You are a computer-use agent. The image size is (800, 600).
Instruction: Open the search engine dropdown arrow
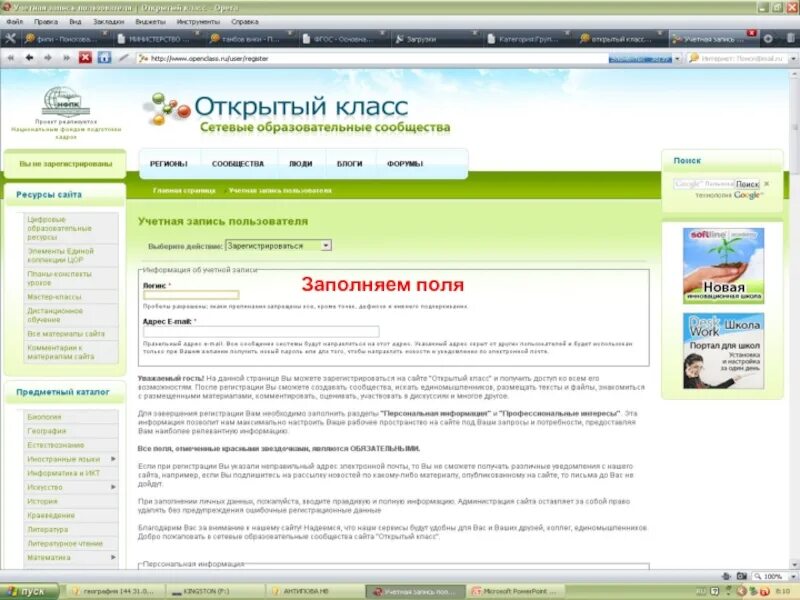tap(793, 59)
